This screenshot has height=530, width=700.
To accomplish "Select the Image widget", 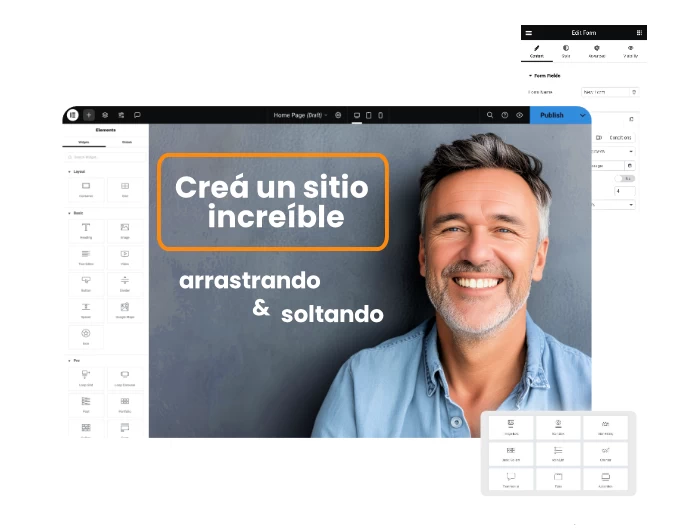I will point(125,231).
